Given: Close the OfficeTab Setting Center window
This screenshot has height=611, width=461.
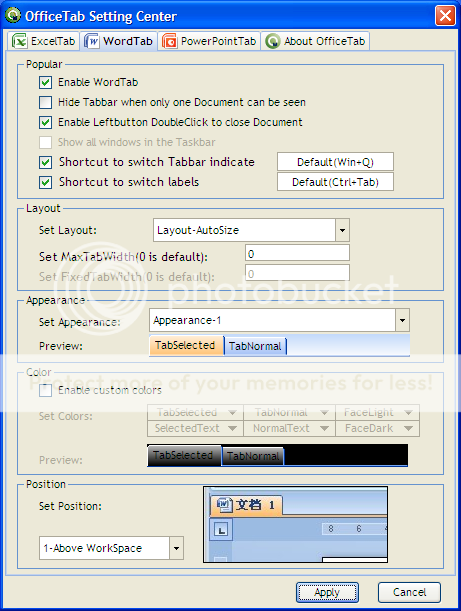Looking at the screenshot, I should coord(445,16).
